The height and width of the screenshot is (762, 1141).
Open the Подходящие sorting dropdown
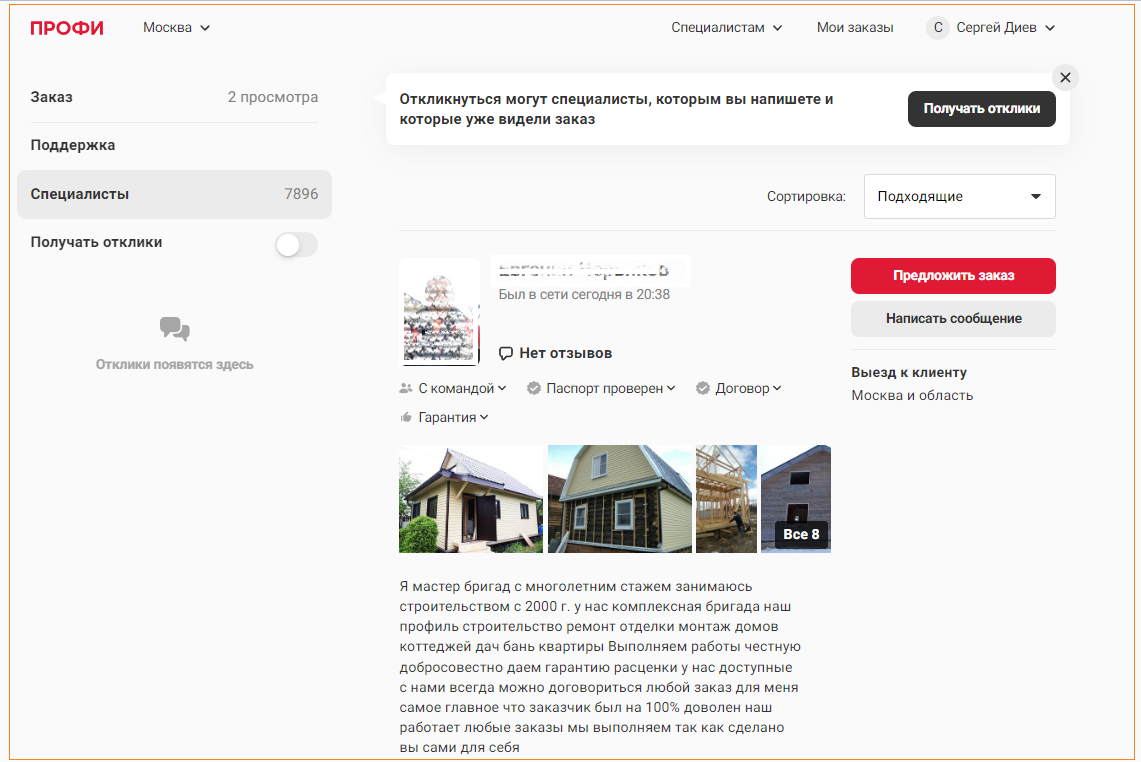coord(959,197)
